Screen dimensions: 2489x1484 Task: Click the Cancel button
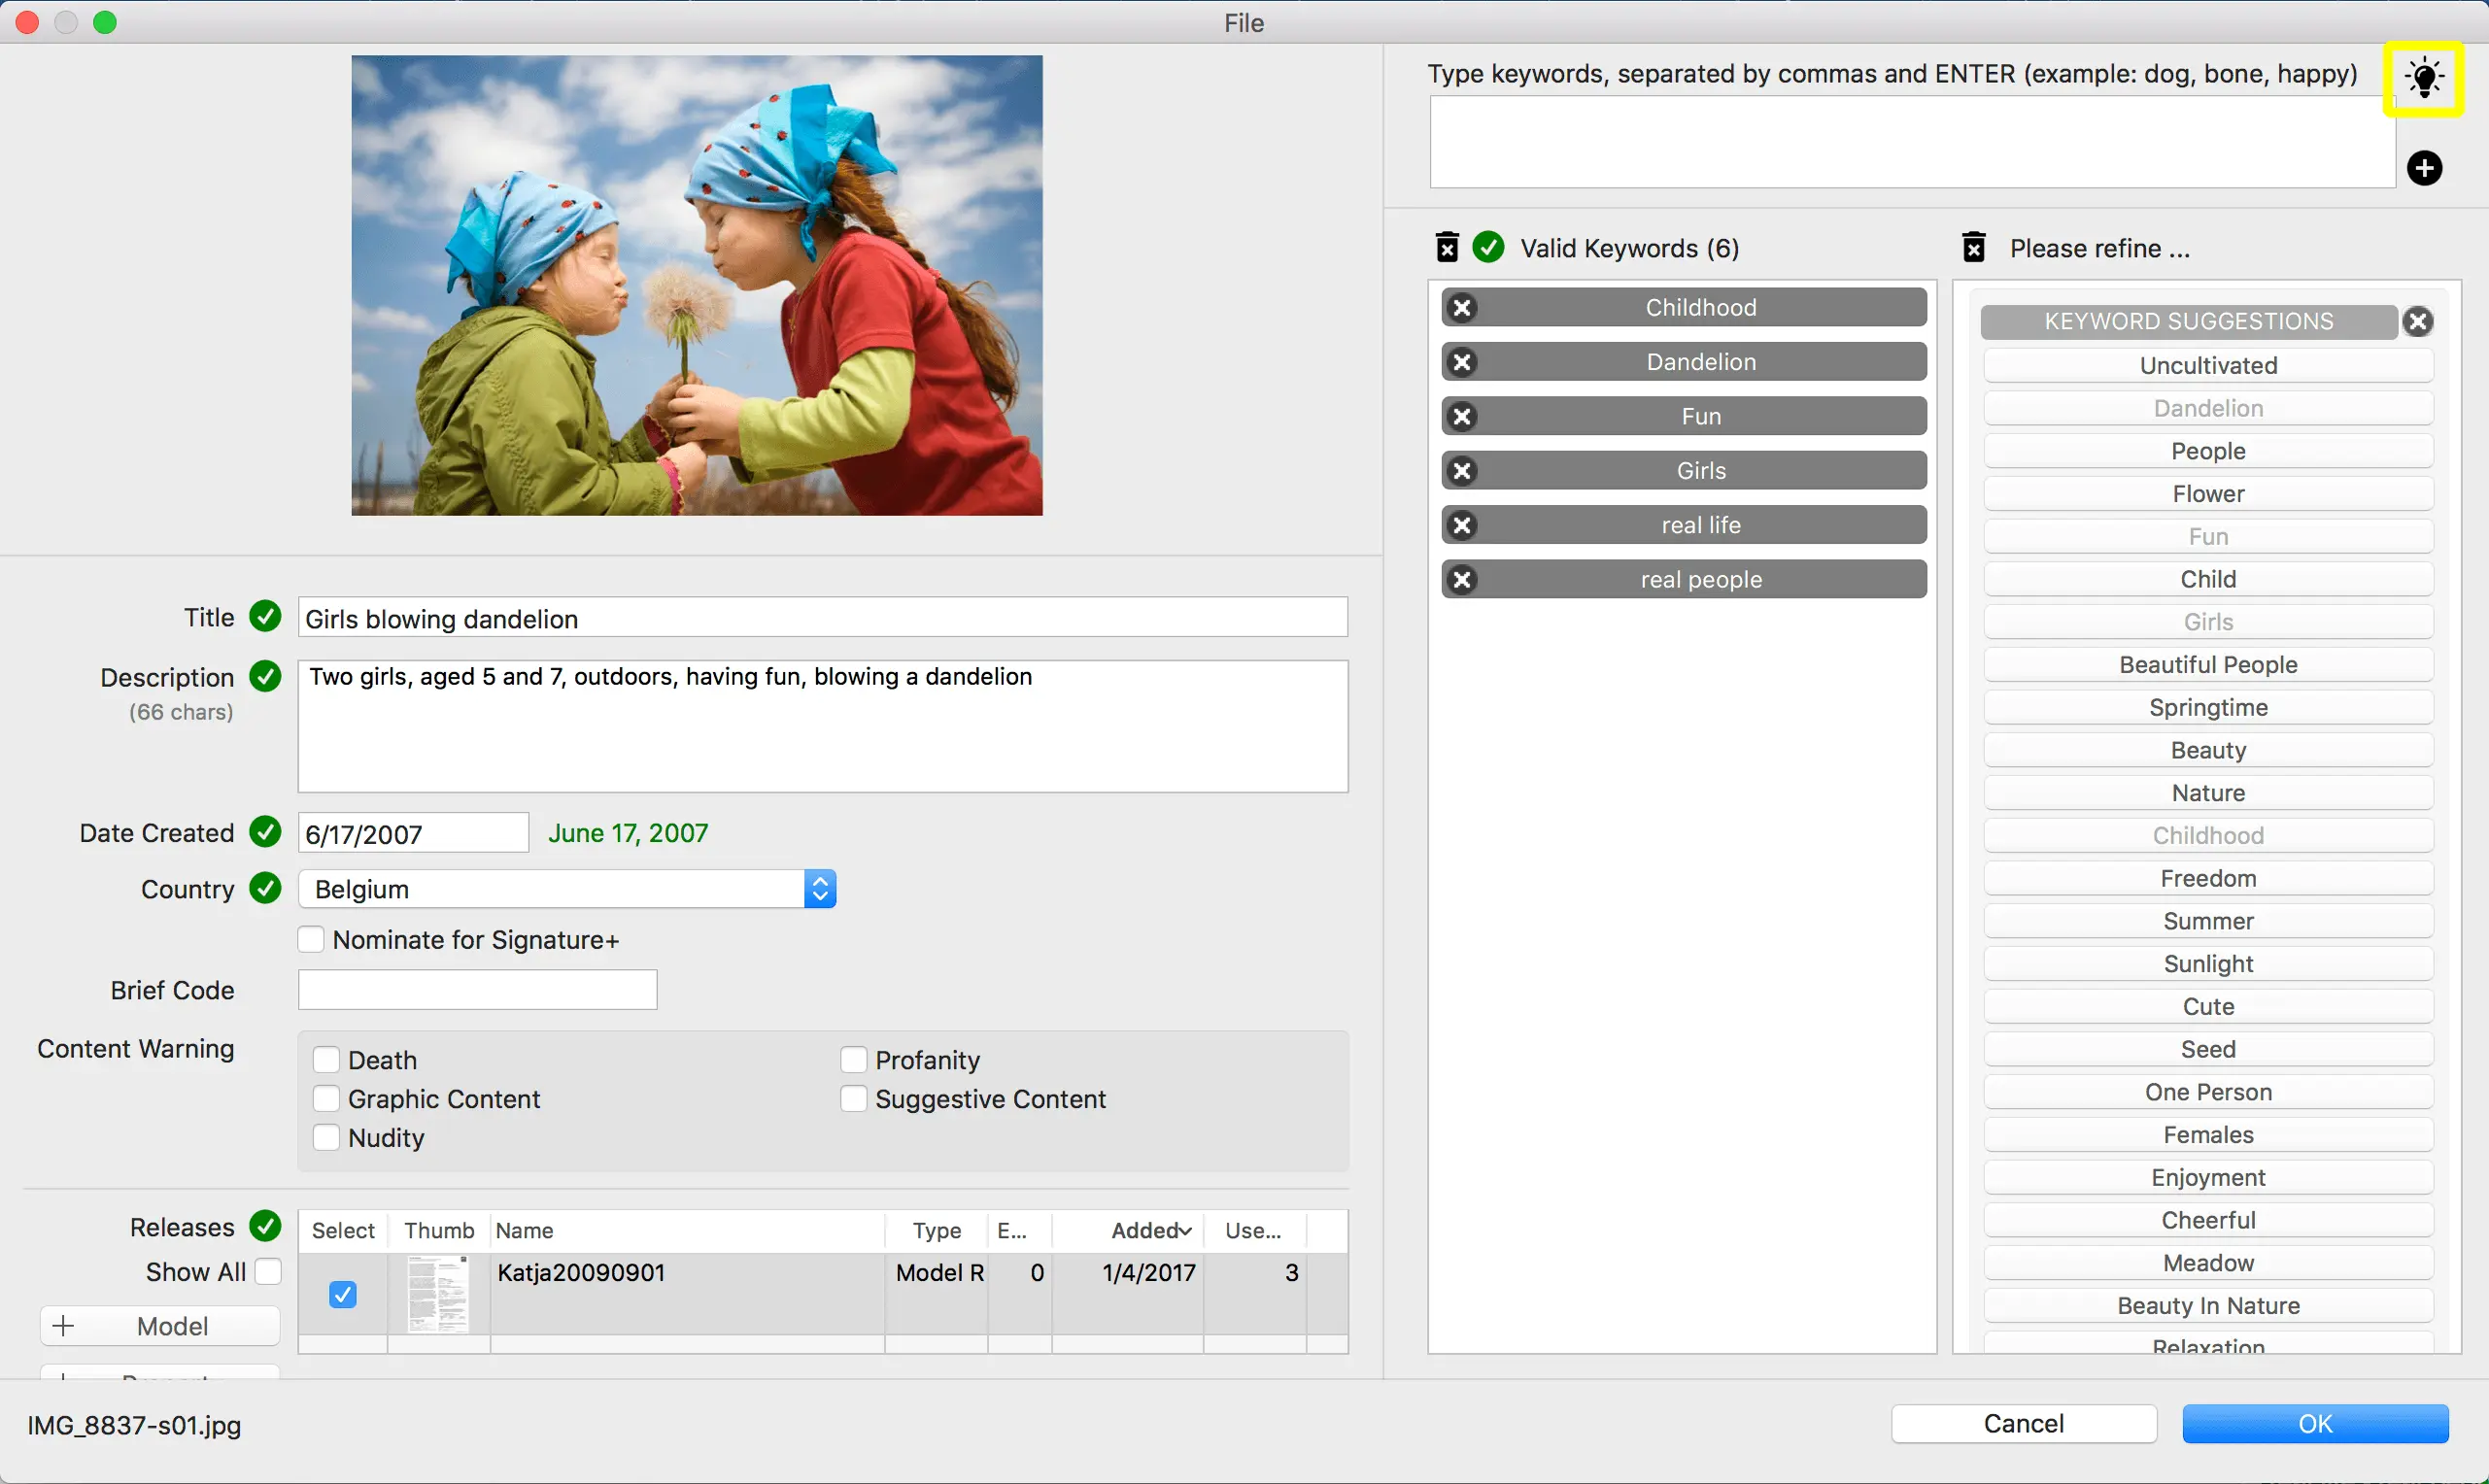point(2023,1423)
